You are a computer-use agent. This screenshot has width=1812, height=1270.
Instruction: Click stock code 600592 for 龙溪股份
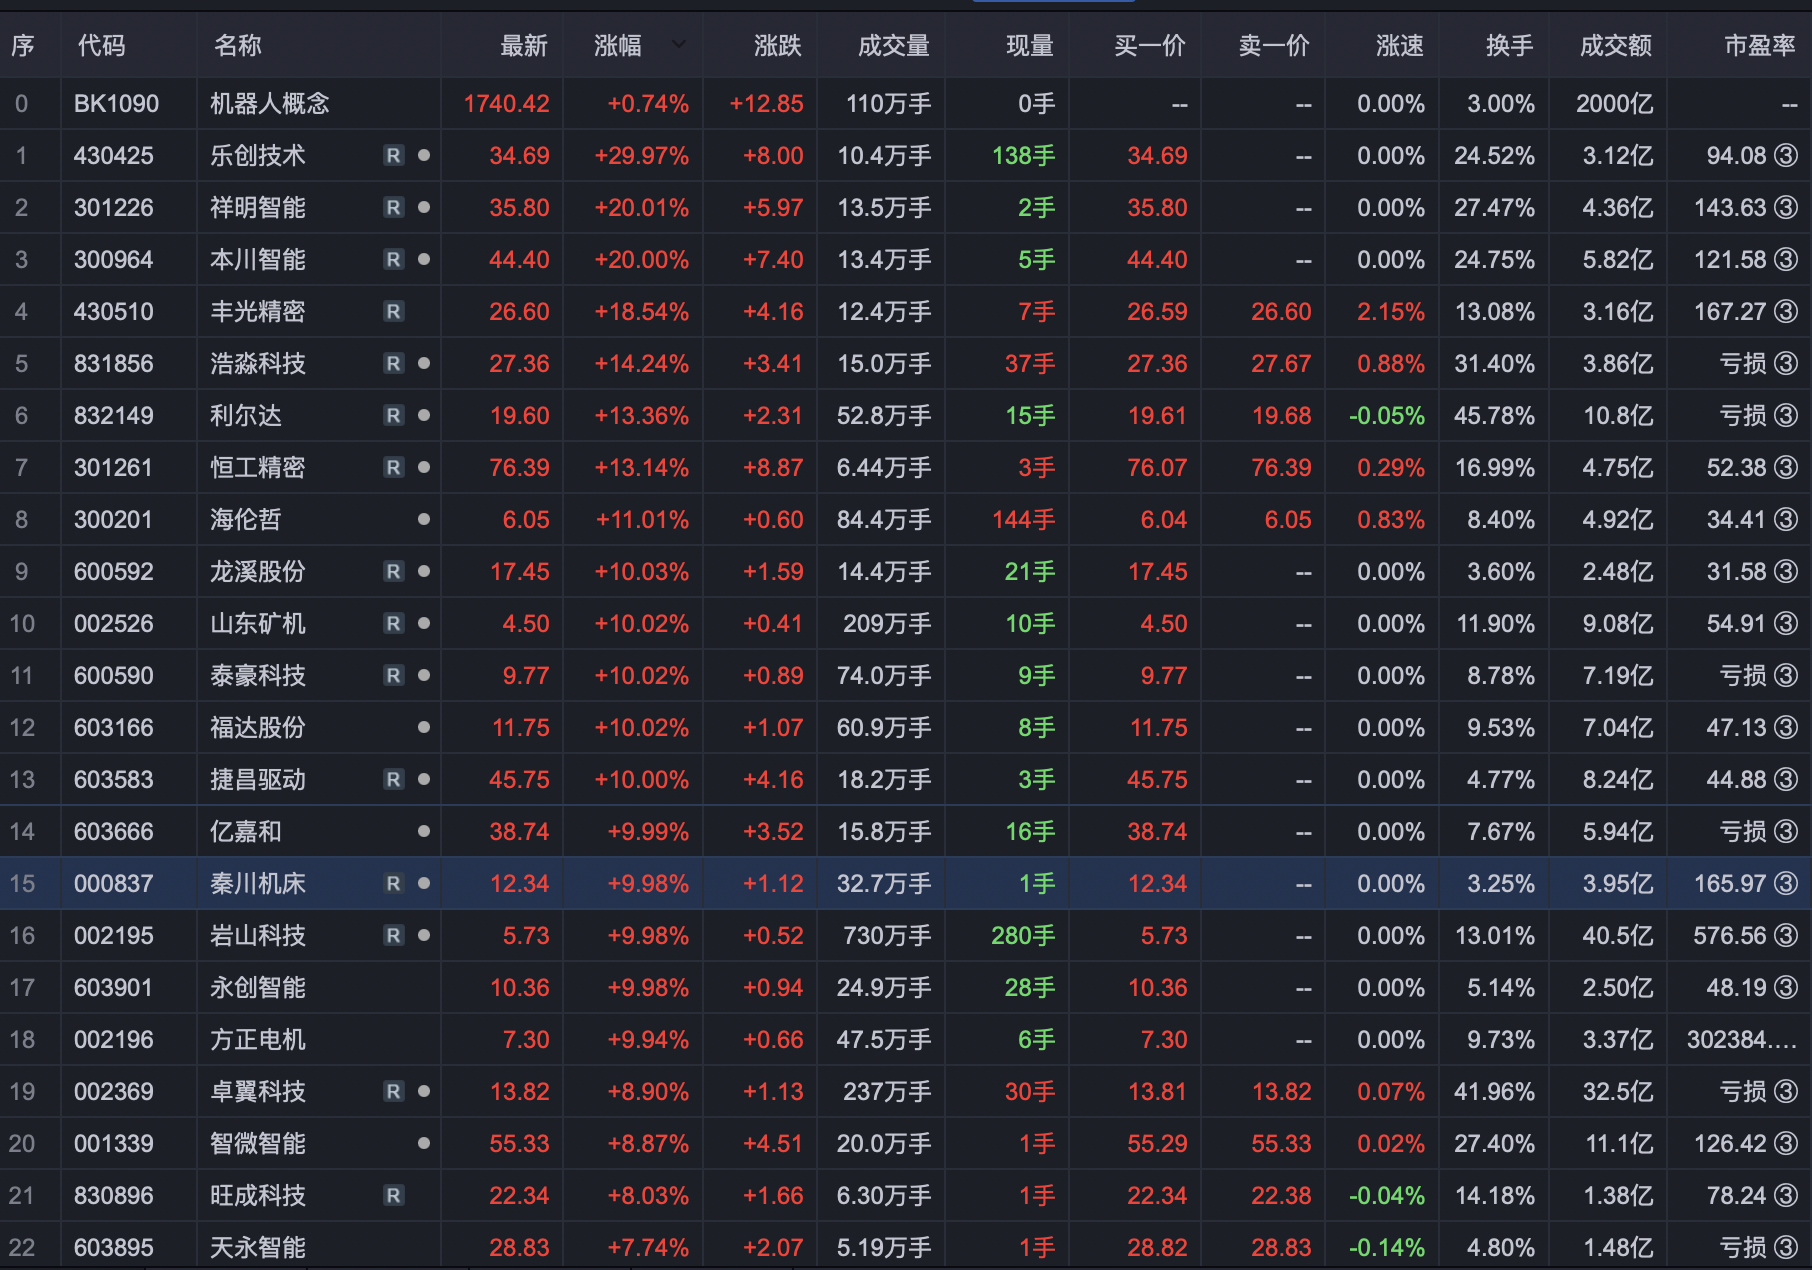(x=113, y=572)
